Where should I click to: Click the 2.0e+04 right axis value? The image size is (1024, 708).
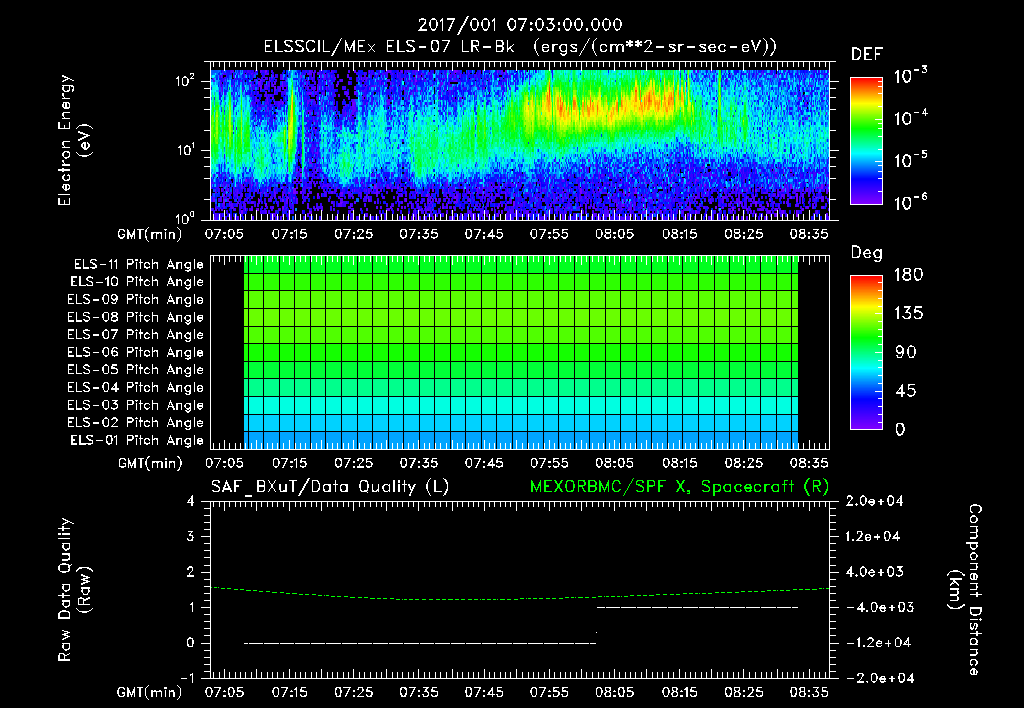tap(874, 501)
